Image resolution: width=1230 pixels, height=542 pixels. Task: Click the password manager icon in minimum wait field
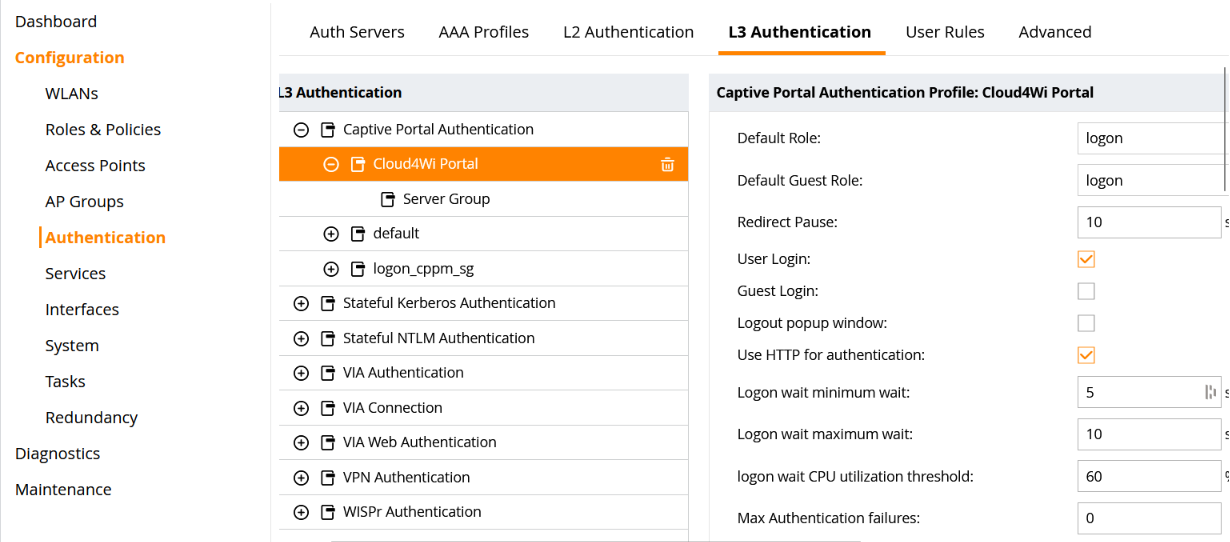click(1210, 393)
